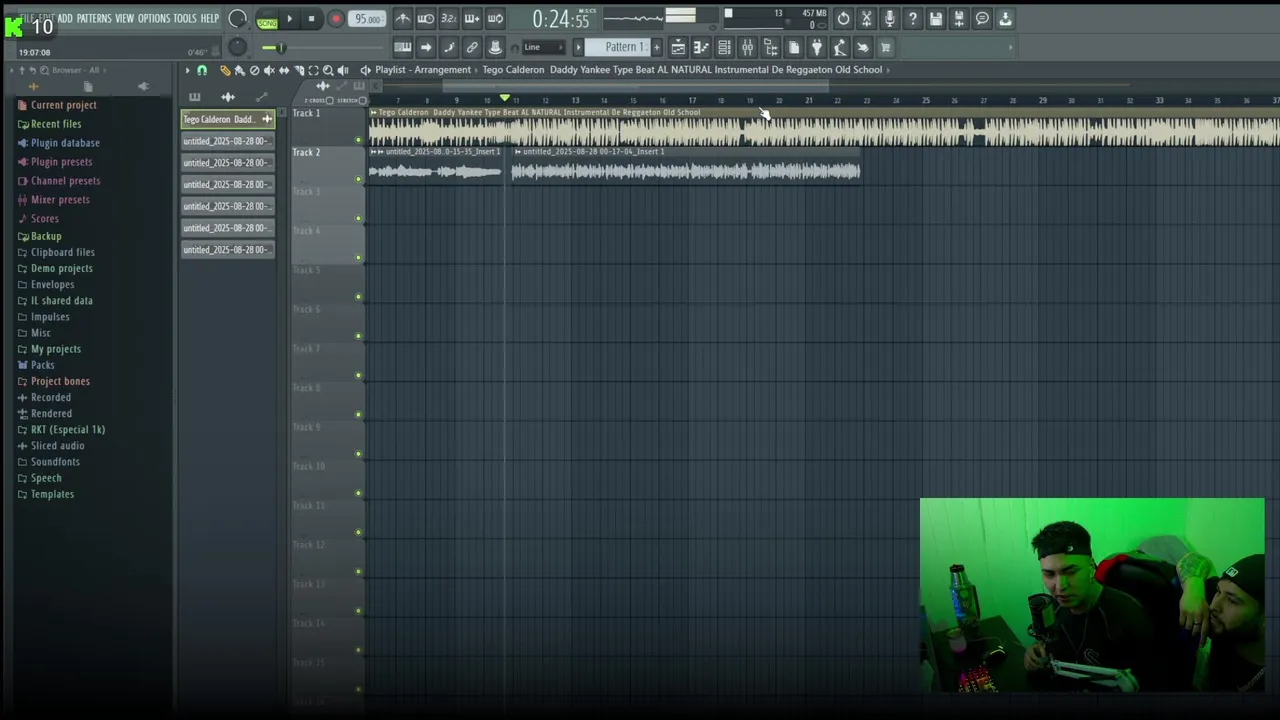Click the undo history circular arrow icon
The image size is (1280, 720).
coord(843,18)
